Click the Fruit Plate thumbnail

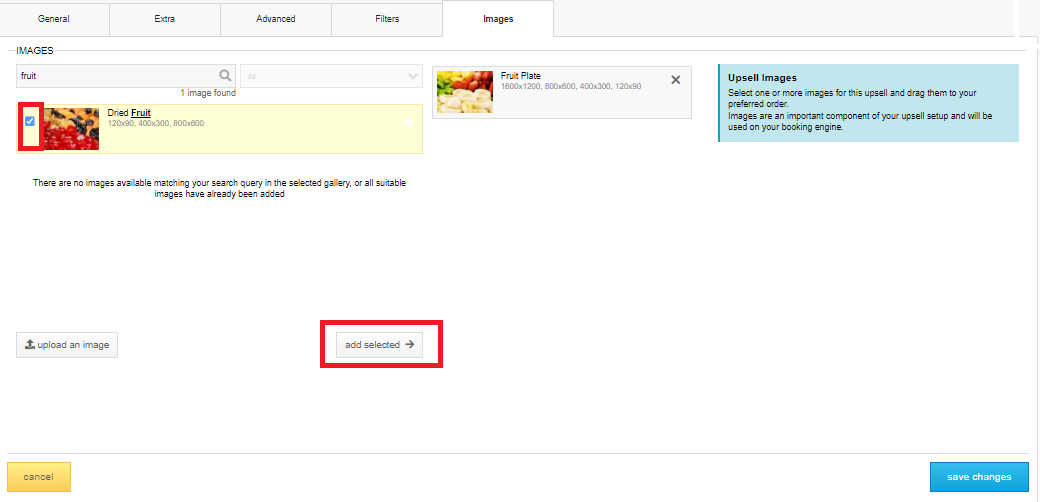[x=465, y=92]
